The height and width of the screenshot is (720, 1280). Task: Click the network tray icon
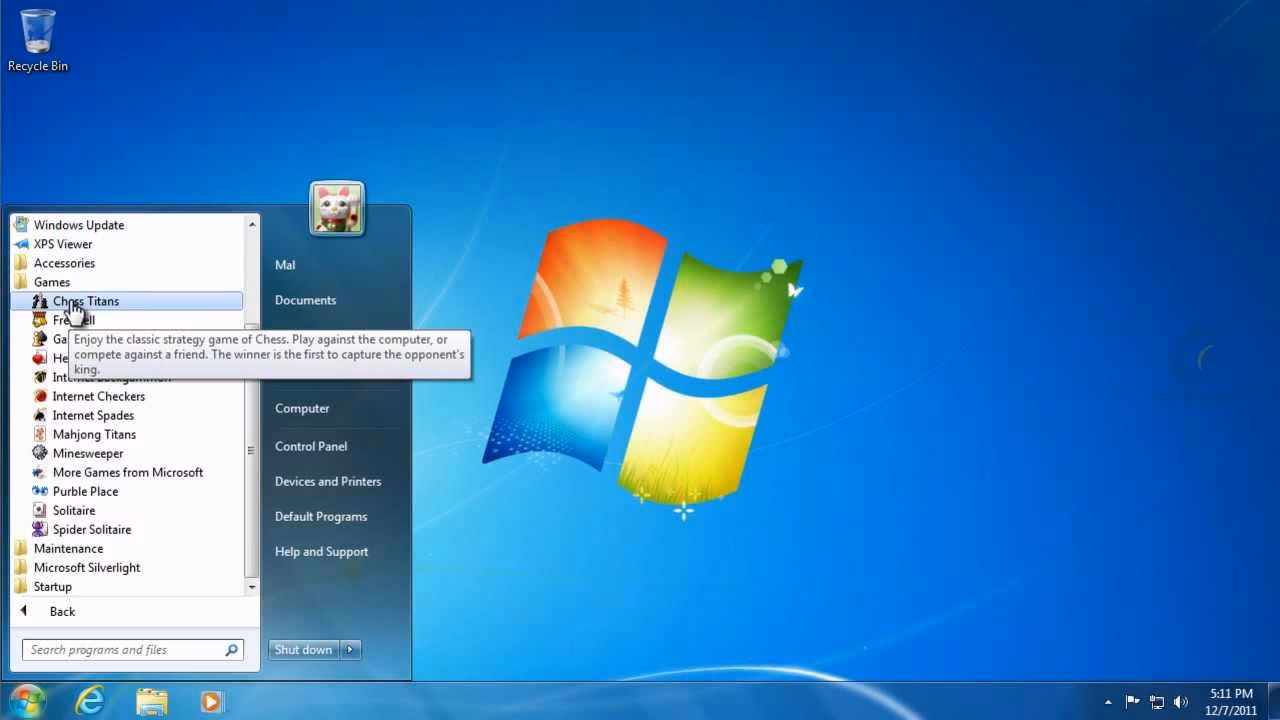[1157, 702]
